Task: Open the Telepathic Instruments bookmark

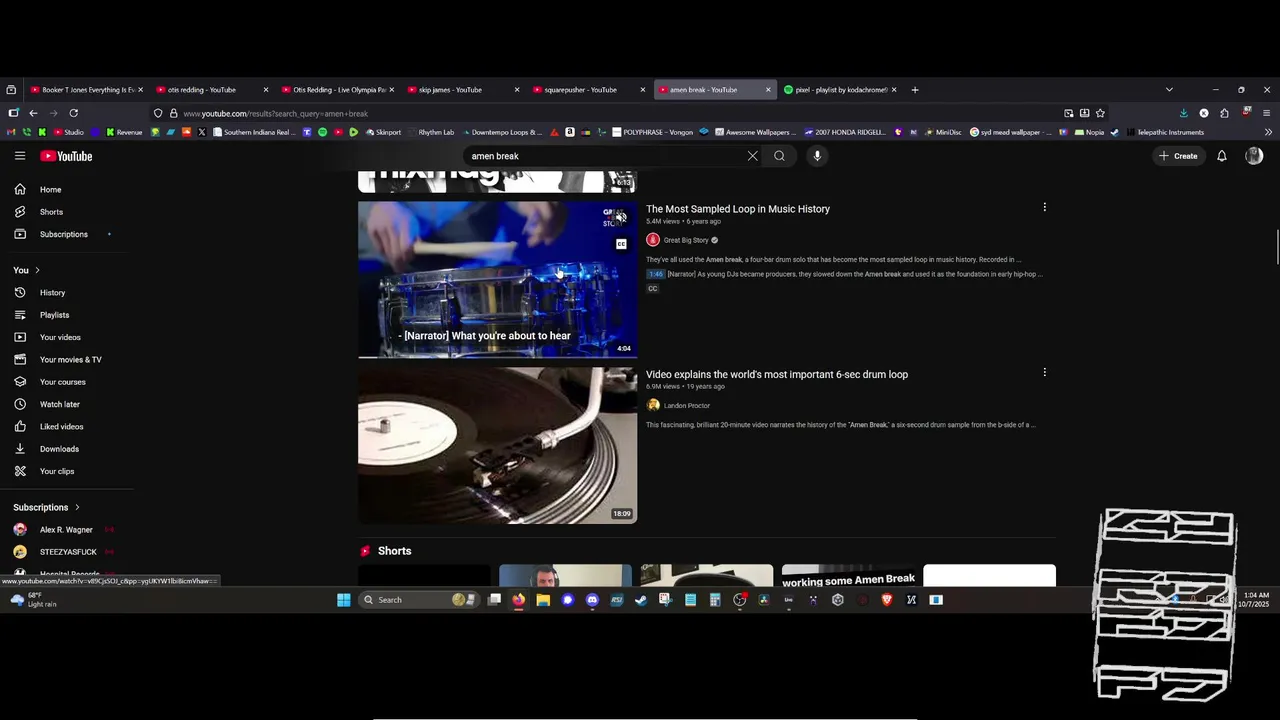Action: coord(1164,132)
